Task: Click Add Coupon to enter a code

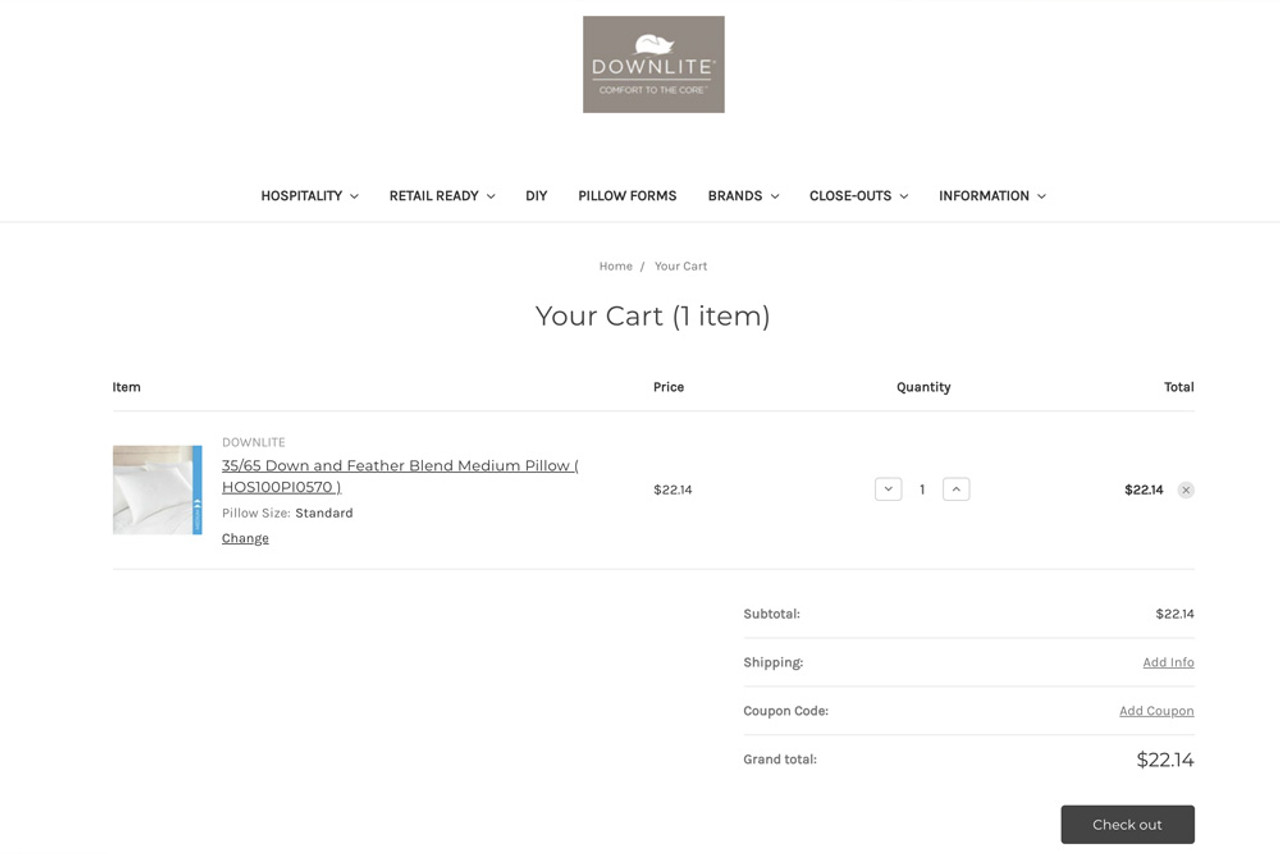Action: click(x=1156, y=710)
